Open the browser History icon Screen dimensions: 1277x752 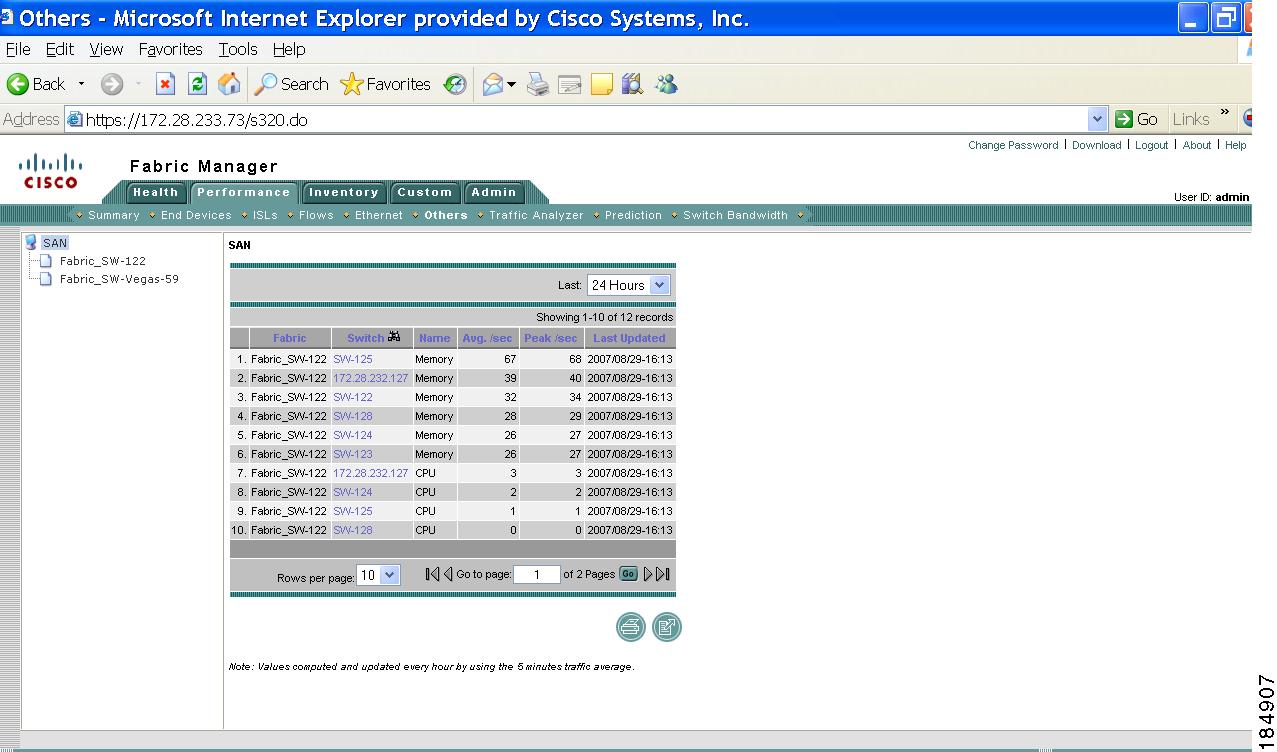455,85
